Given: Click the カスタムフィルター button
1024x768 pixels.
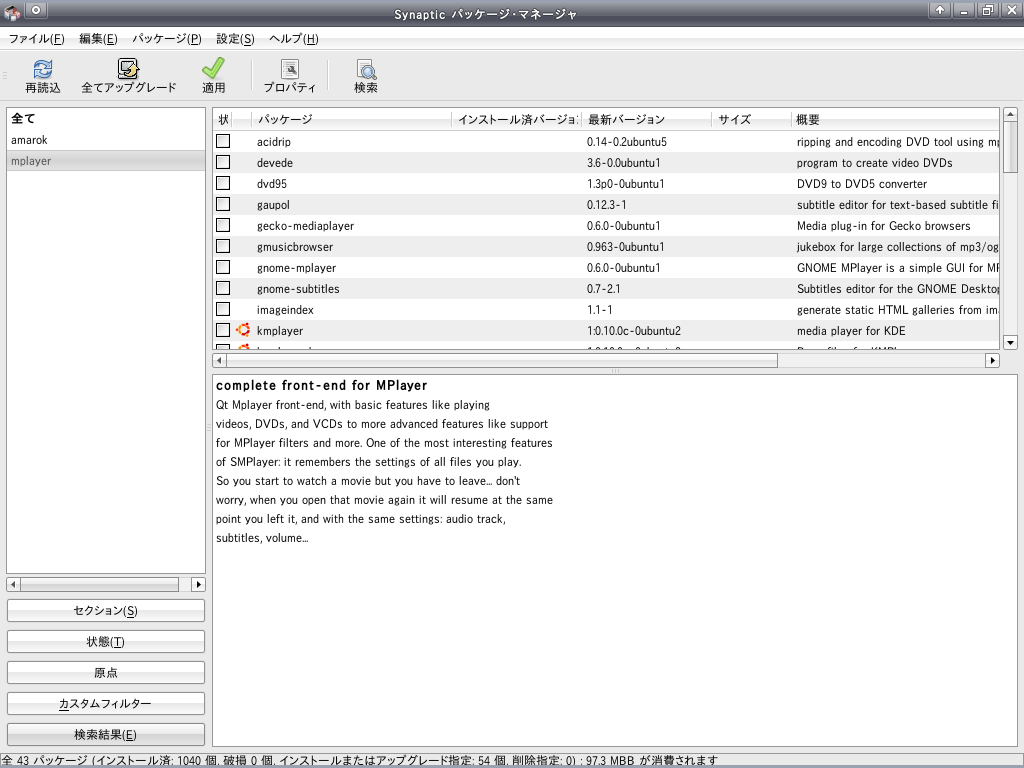Looking at the screenshot, I should (x=106, y=704).
